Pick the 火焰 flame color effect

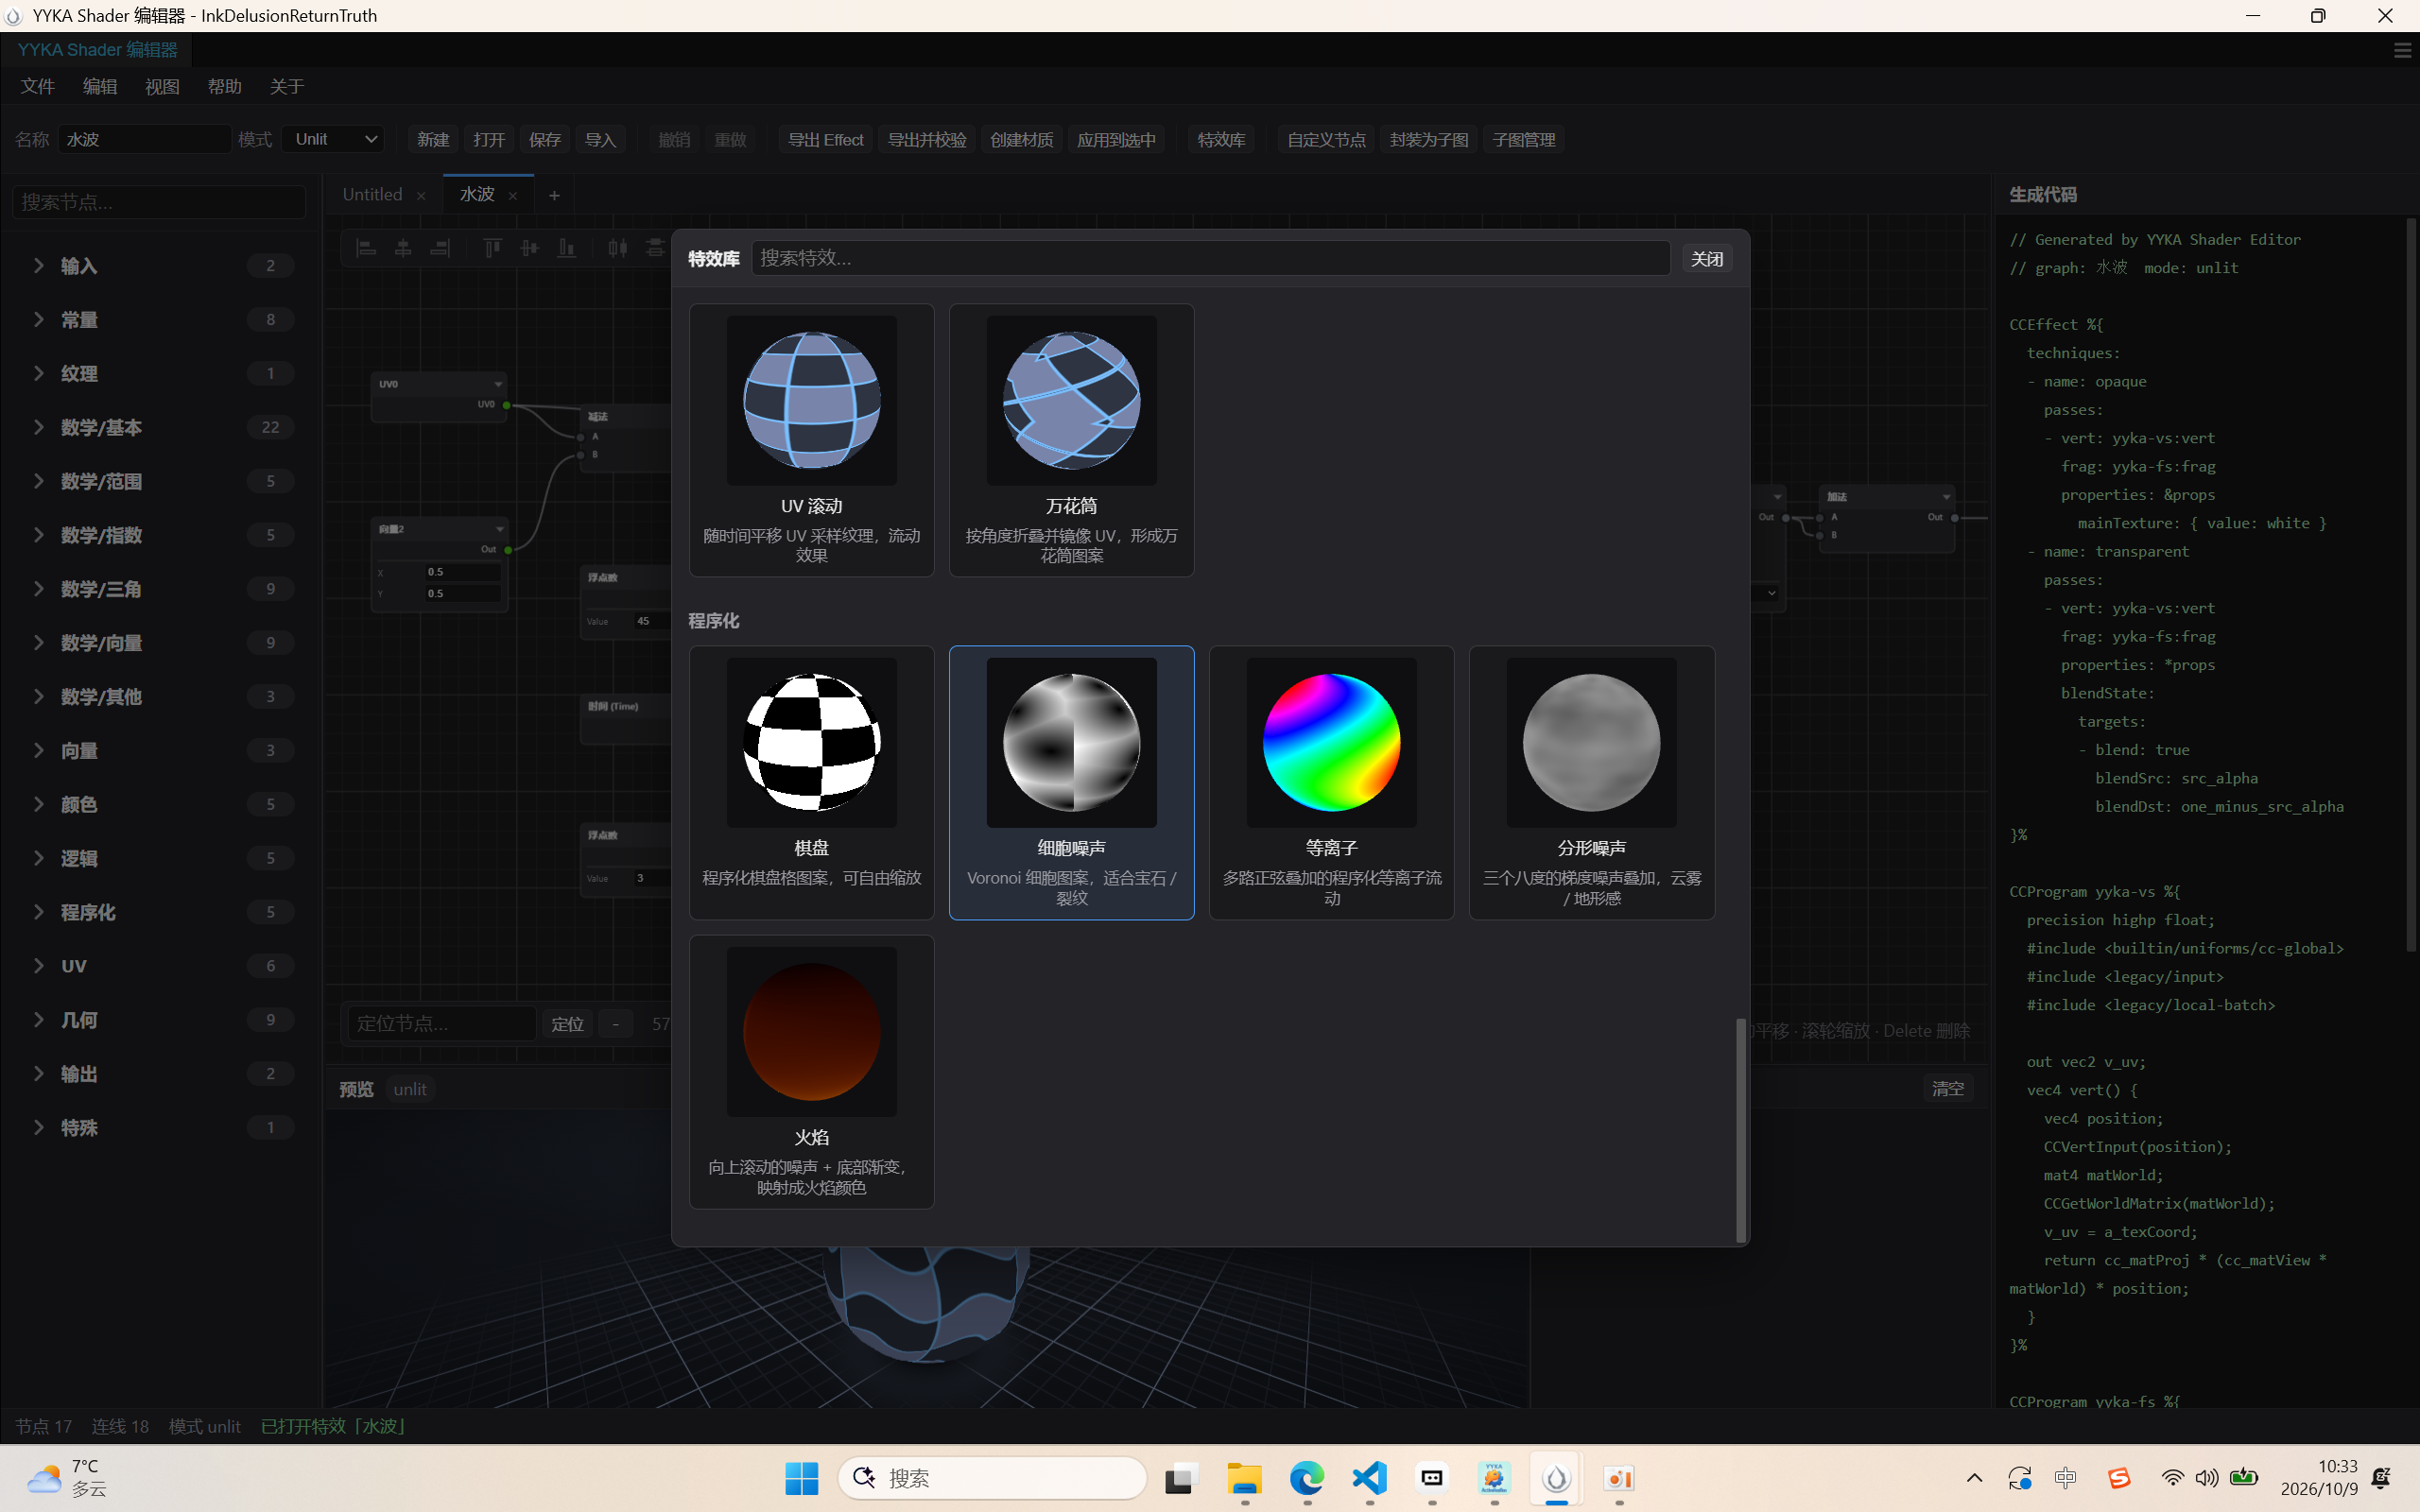(811, 1071)
